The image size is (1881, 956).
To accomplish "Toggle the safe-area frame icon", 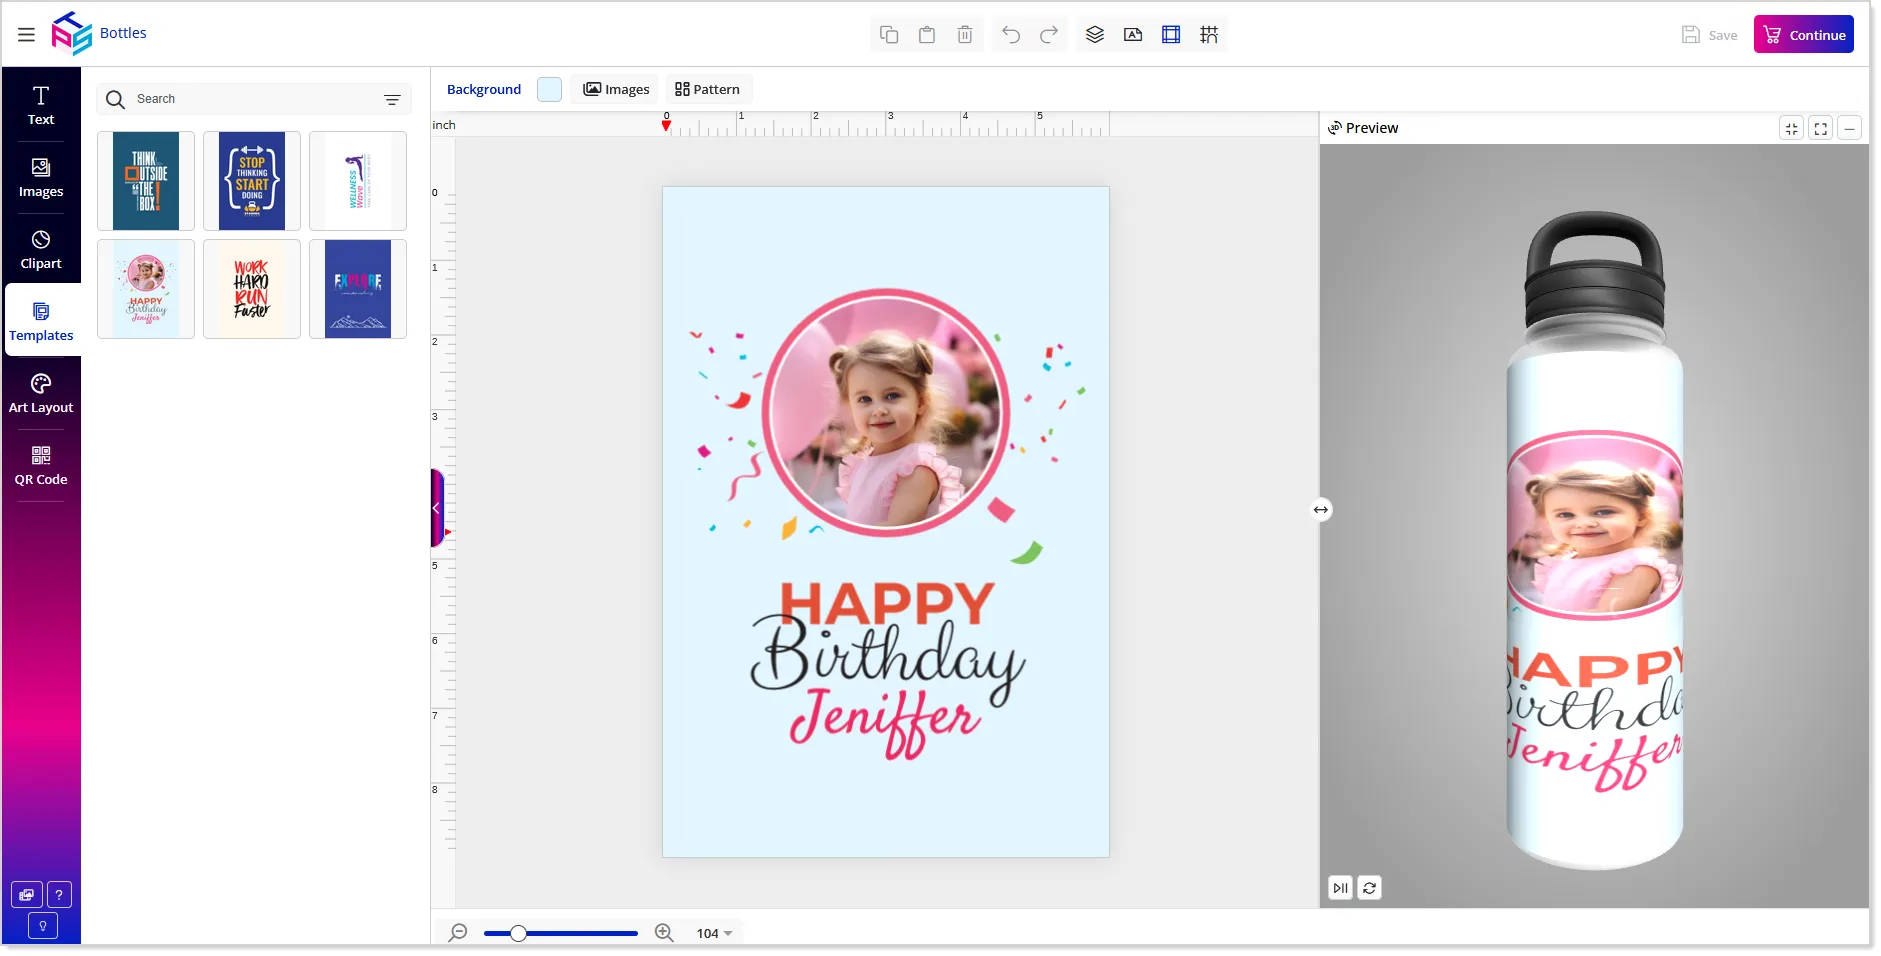I will click(x=1171, y=35).
